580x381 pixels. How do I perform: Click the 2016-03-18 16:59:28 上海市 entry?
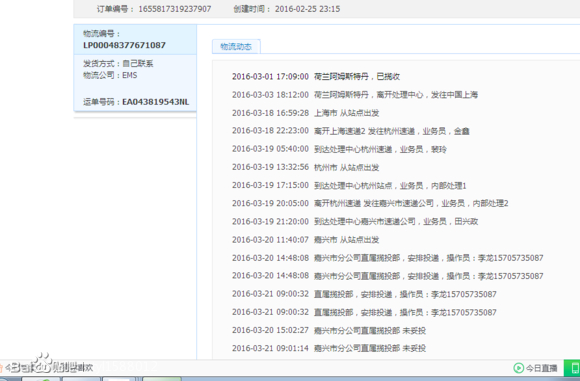[306, 113]
